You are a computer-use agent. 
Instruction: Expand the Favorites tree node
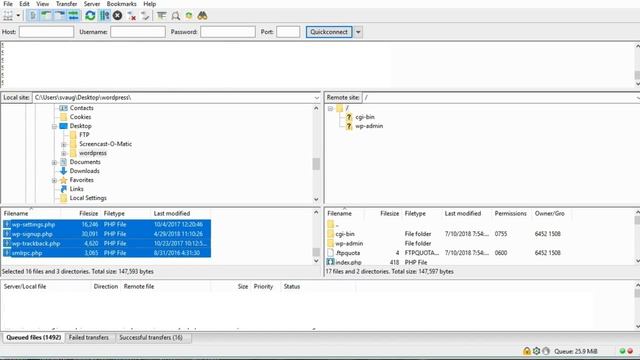click(54, 180)
